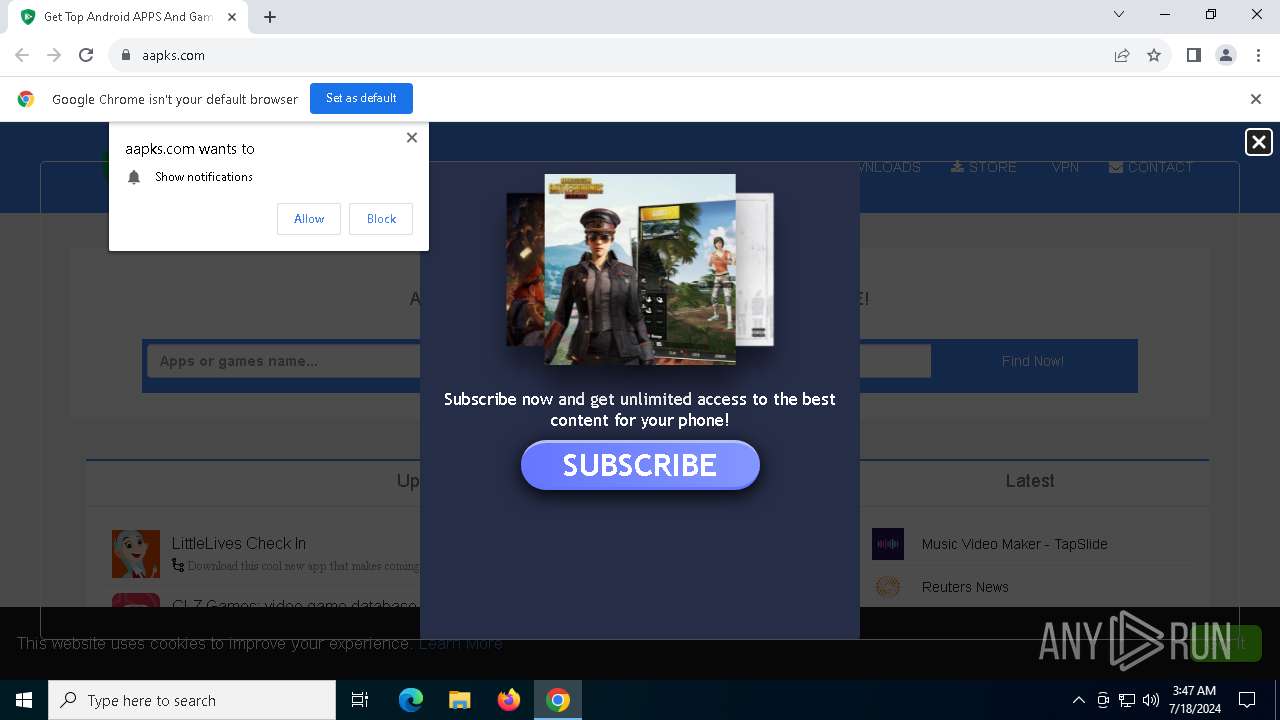This screenshot has width=1280, height=720.
Task: Click the volume speaker tray icon
Action: [1151, 700]
